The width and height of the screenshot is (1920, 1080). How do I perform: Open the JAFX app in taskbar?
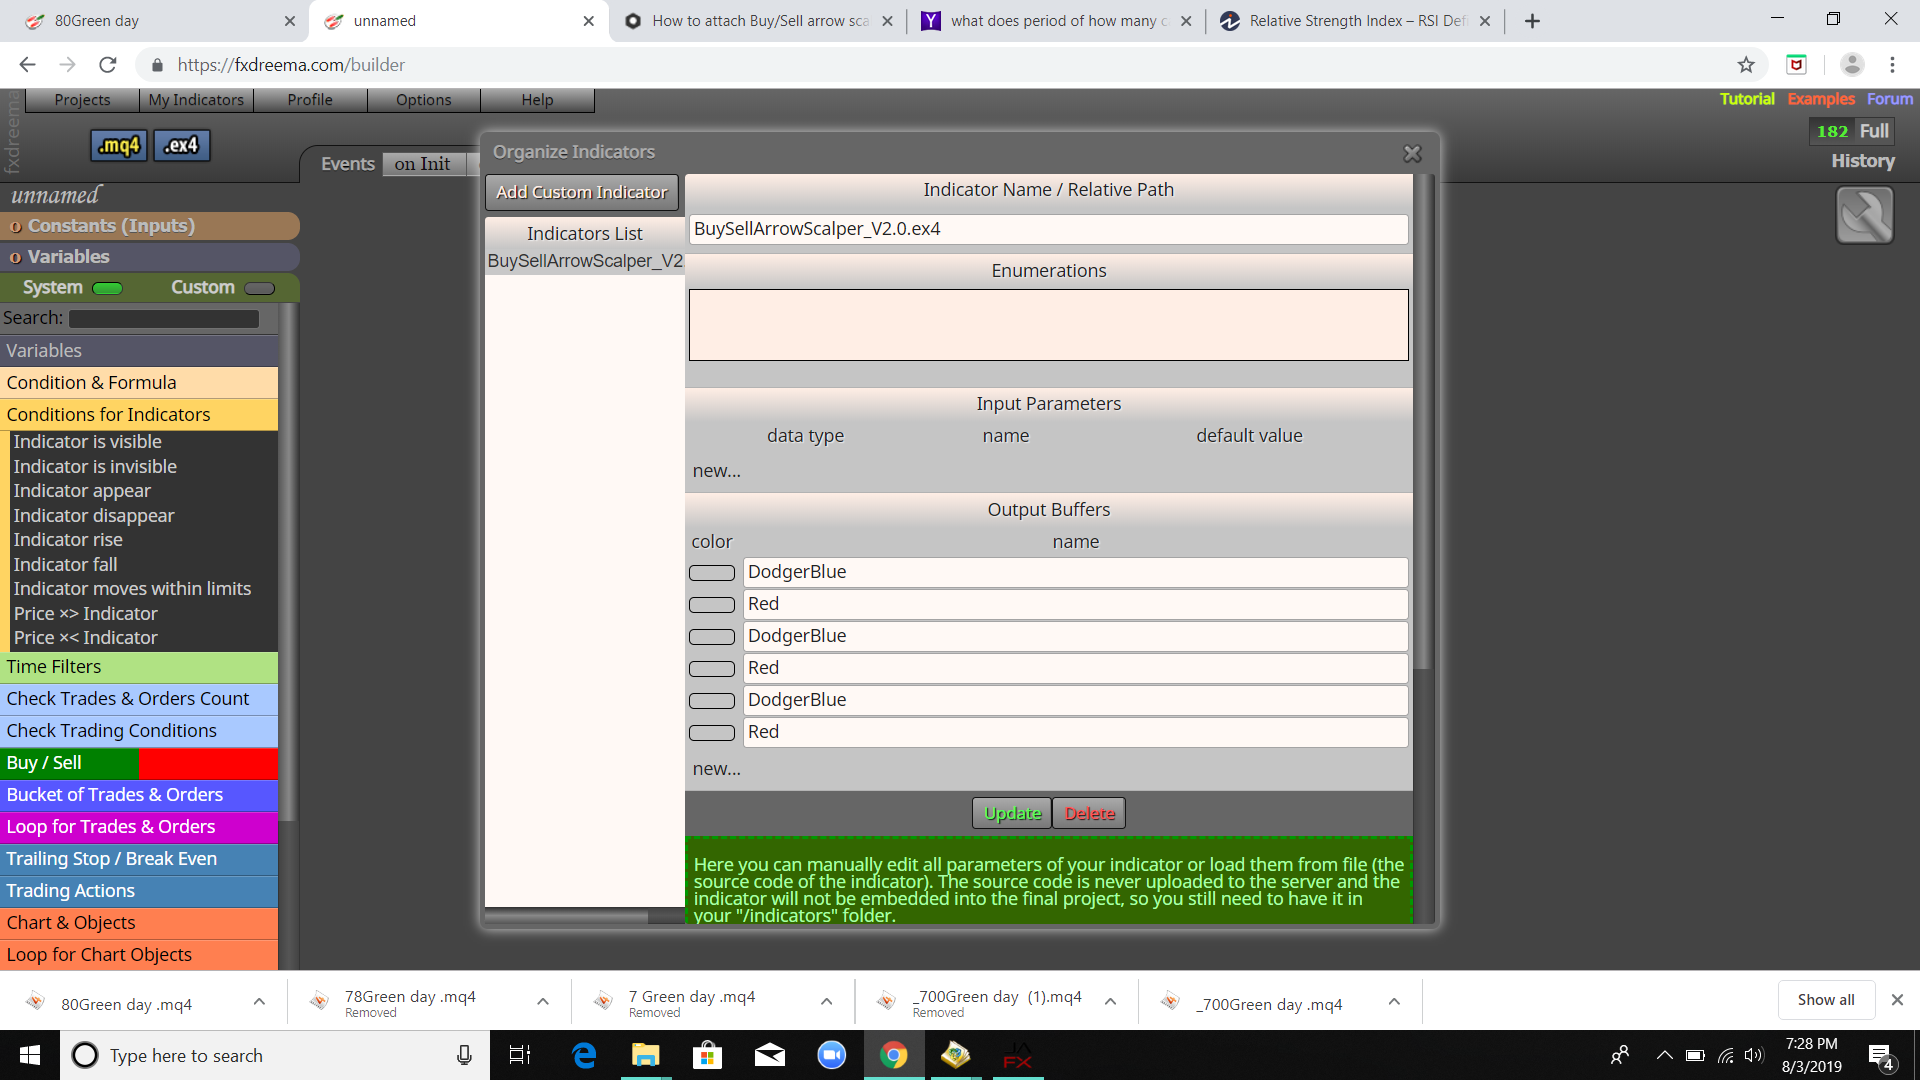[x=1017, y=1055]
